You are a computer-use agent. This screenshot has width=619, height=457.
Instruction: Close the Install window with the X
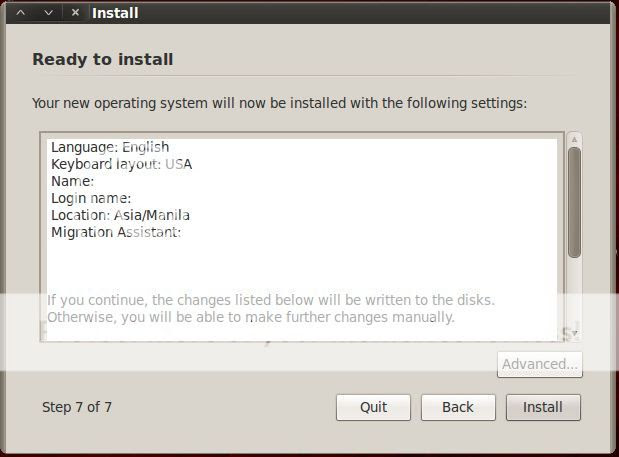(x=75, y=13)
